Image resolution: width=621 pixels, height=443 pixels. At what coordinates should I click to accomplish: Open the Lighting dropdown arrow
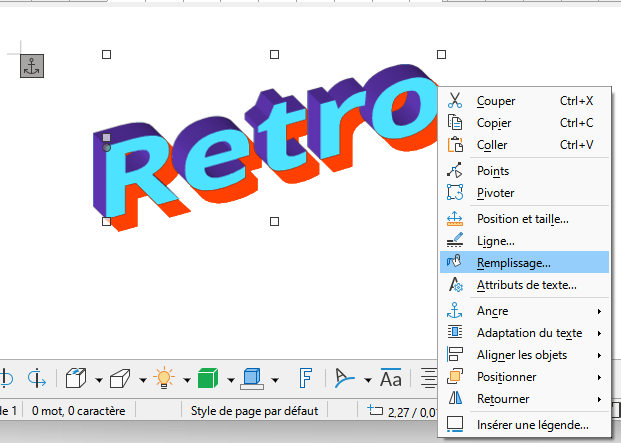click(x=187, y=380)
